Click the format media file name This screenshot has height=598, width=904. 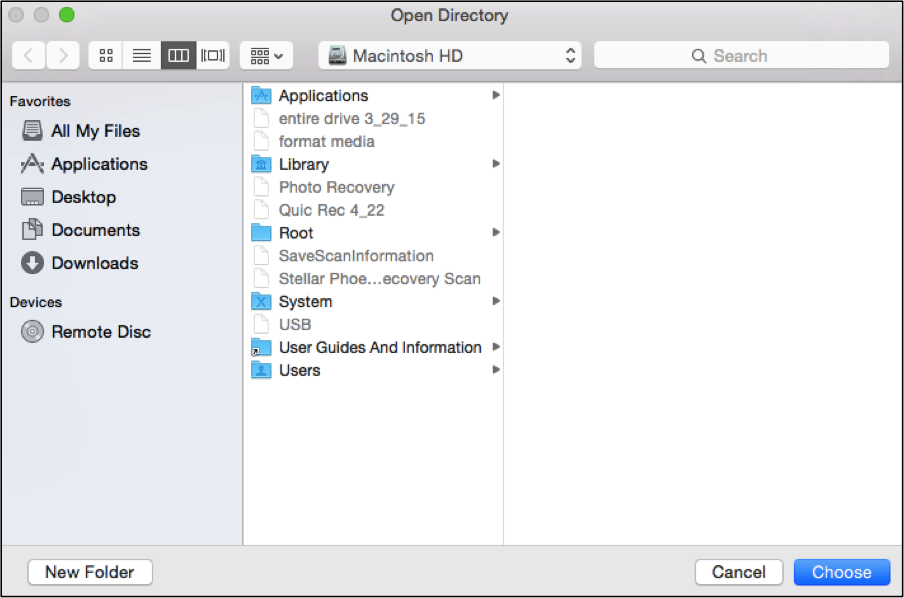click(327, 141)
